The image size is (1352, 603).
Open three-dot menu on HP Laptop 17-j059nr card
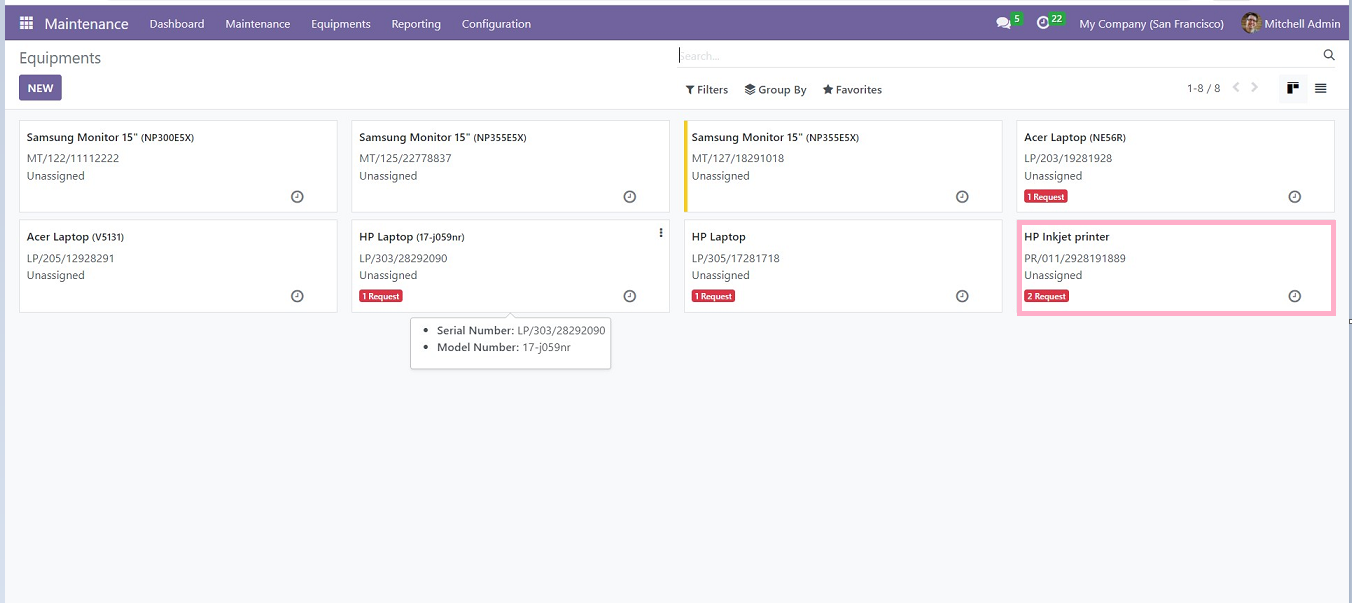661,233
